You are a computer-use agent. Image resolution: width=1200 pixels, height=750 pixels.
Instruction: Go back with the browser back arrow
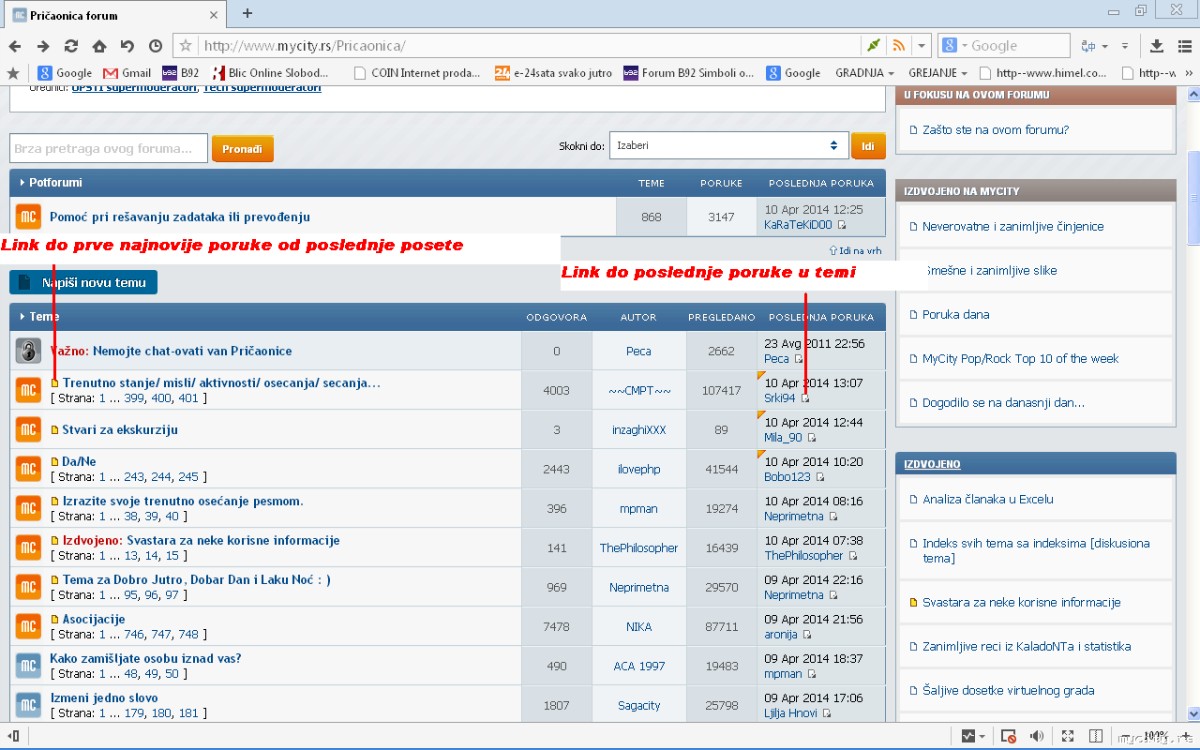(x=14, y=46)
